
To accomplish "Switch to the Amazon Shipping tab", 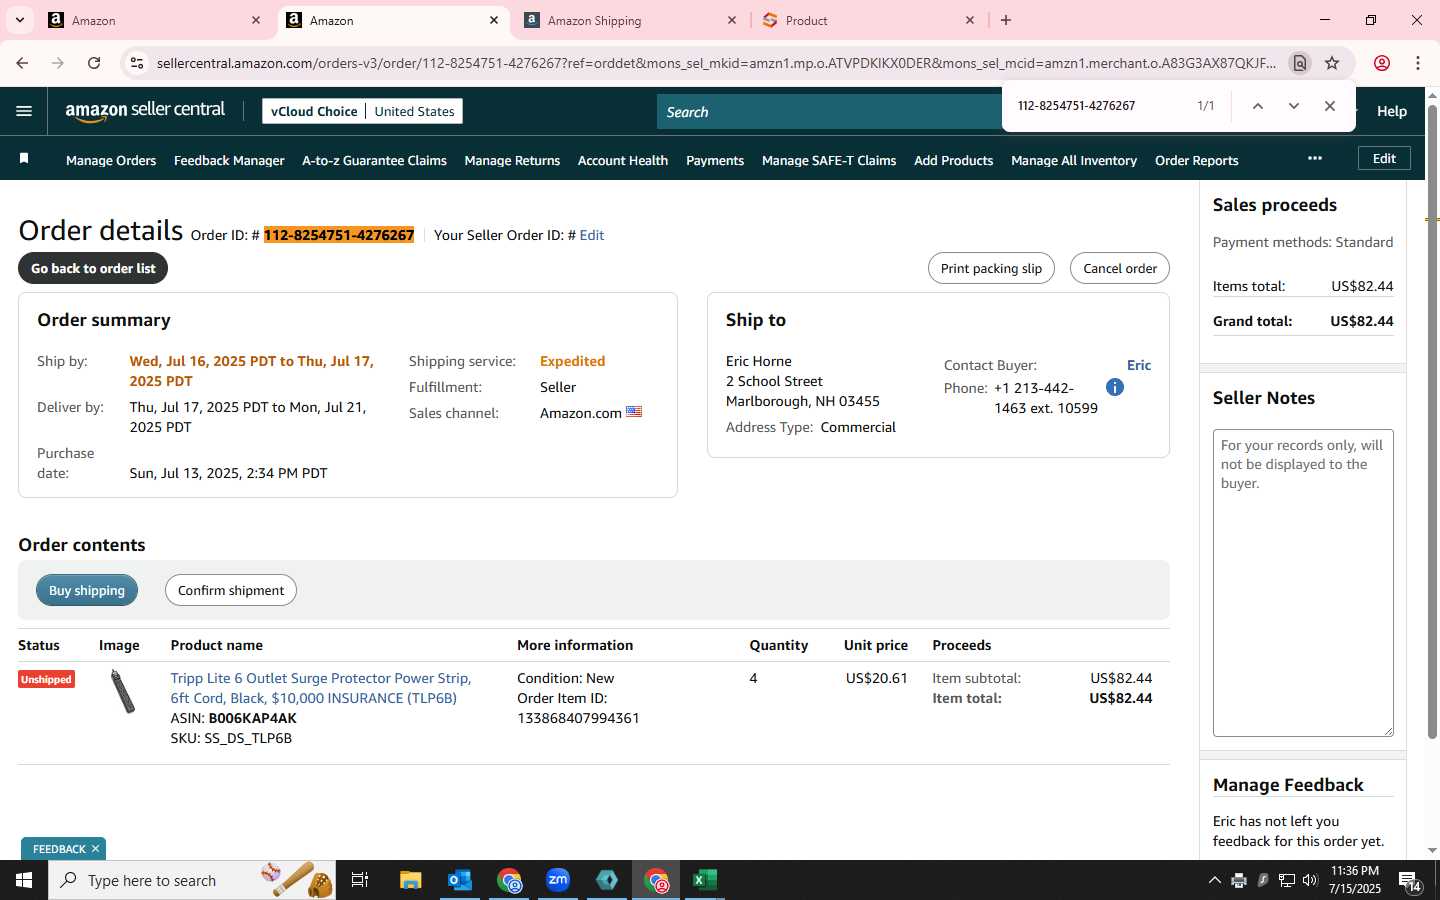I will [x=630, y=20].
